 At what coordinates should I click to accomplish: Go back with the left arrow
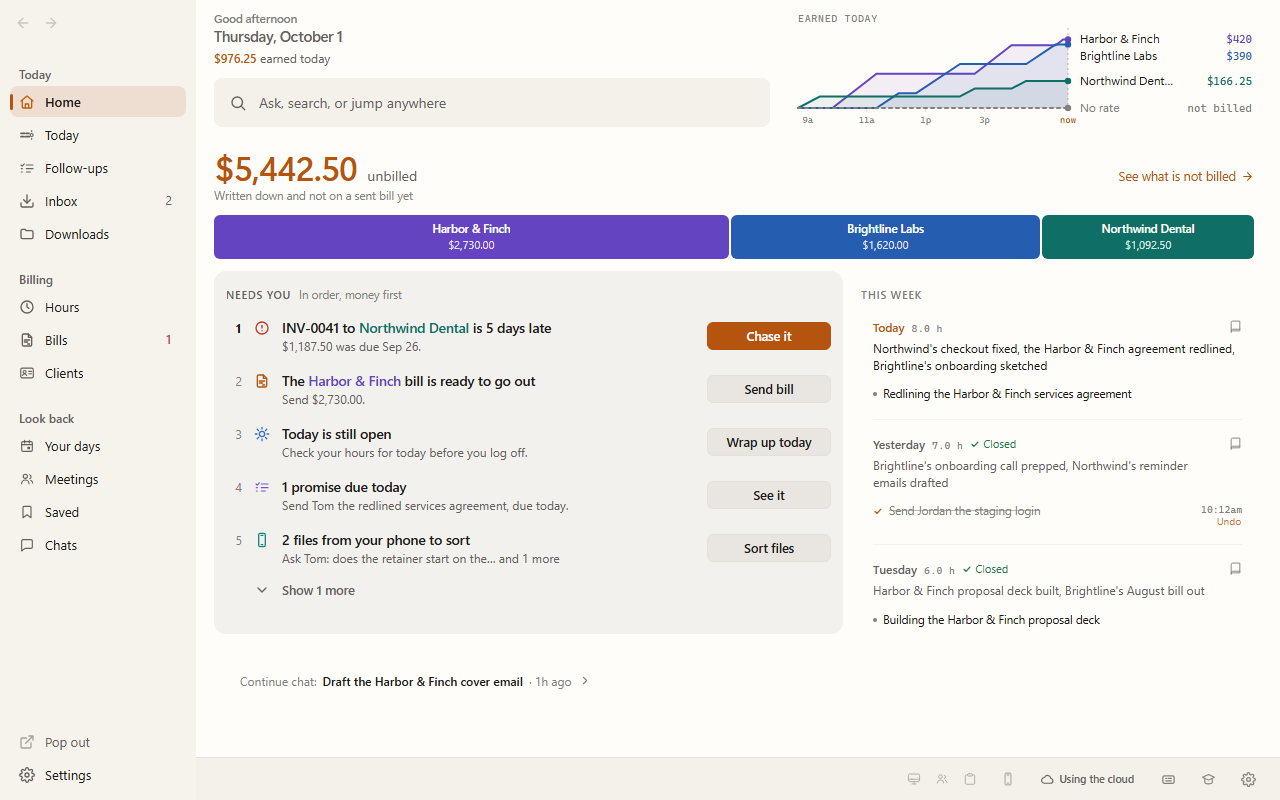[23, 23]
